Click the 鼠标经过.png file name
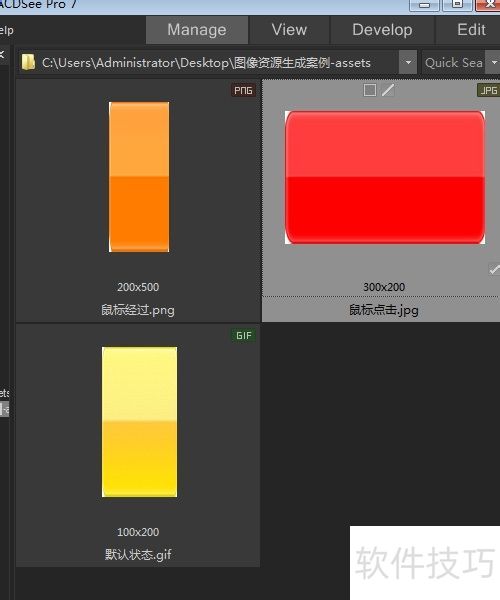Image resolution: width=500 pixels, height=600 pixels. tap(138, 310)
